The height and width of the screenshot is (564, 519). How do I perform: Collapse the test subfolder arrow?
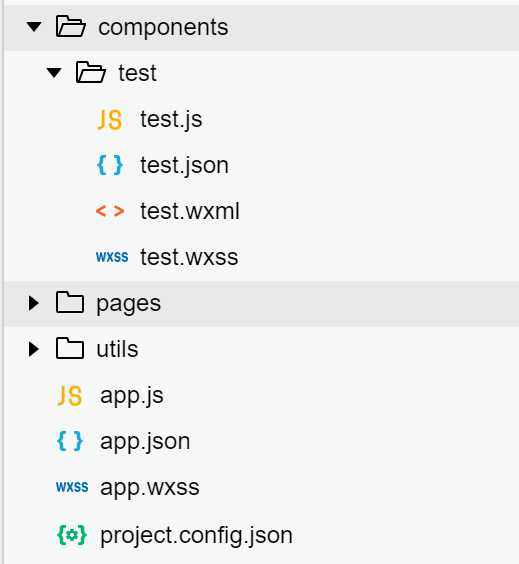click(54, 73)
